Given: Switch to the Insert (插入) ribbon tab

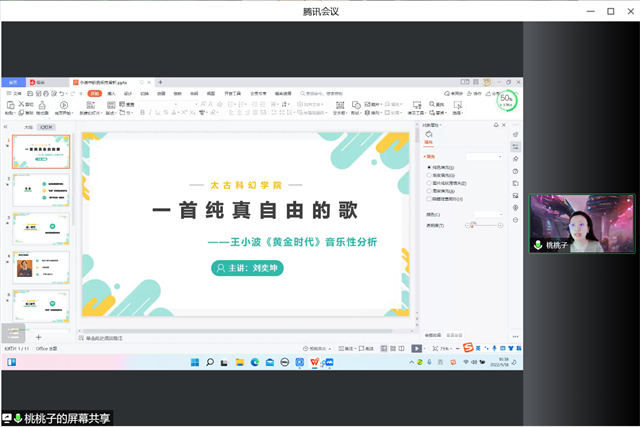Looking at the screenshot, I should point(111,93).
